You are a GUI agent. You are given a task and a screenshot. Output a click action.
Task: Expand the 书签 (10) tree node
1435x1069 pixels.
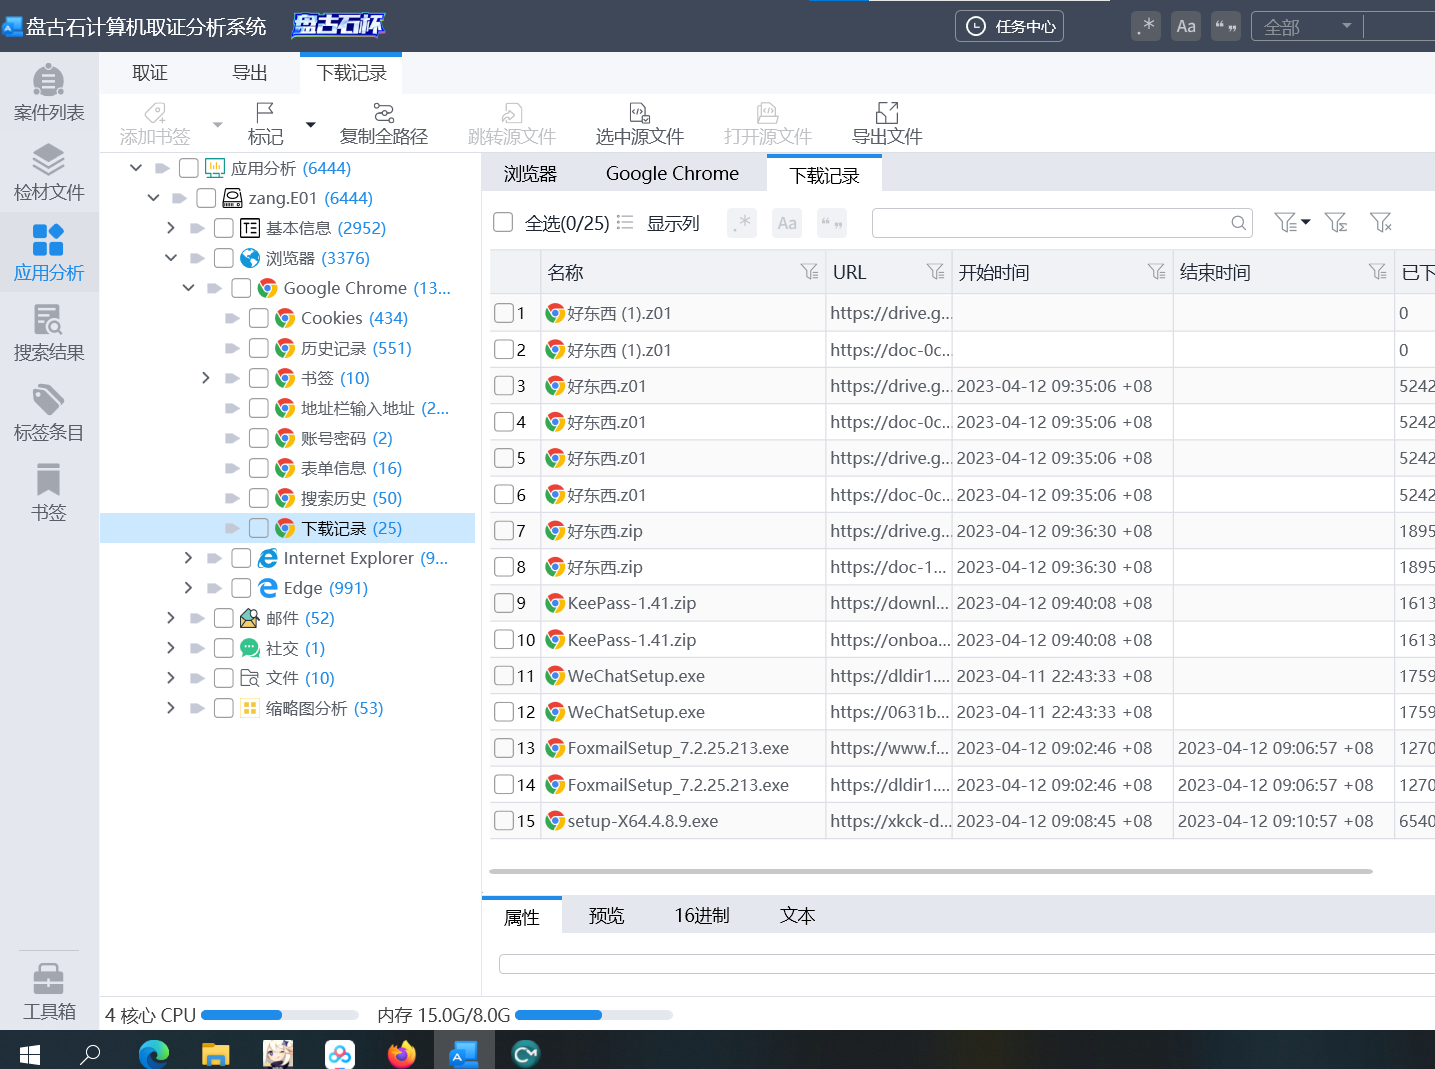coord(206,378)
